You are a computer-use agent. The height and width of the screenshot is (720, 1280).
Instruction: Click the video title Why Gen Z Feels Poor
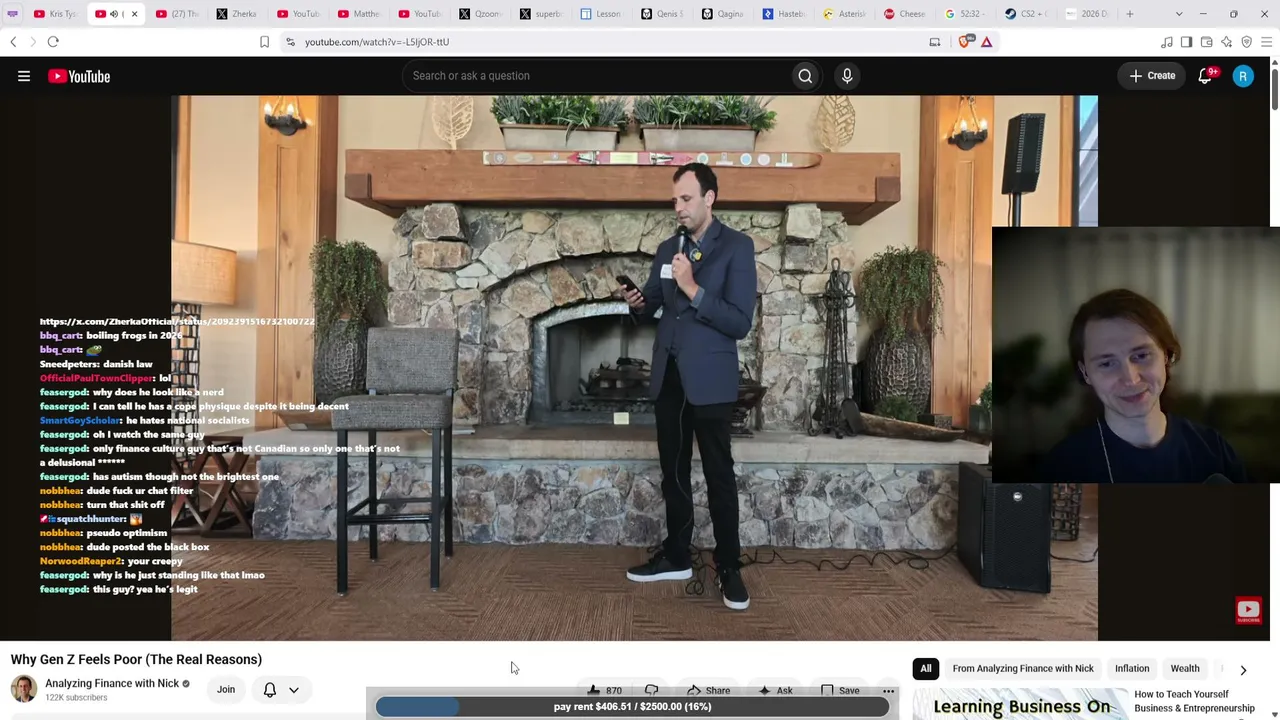(136, 660)
